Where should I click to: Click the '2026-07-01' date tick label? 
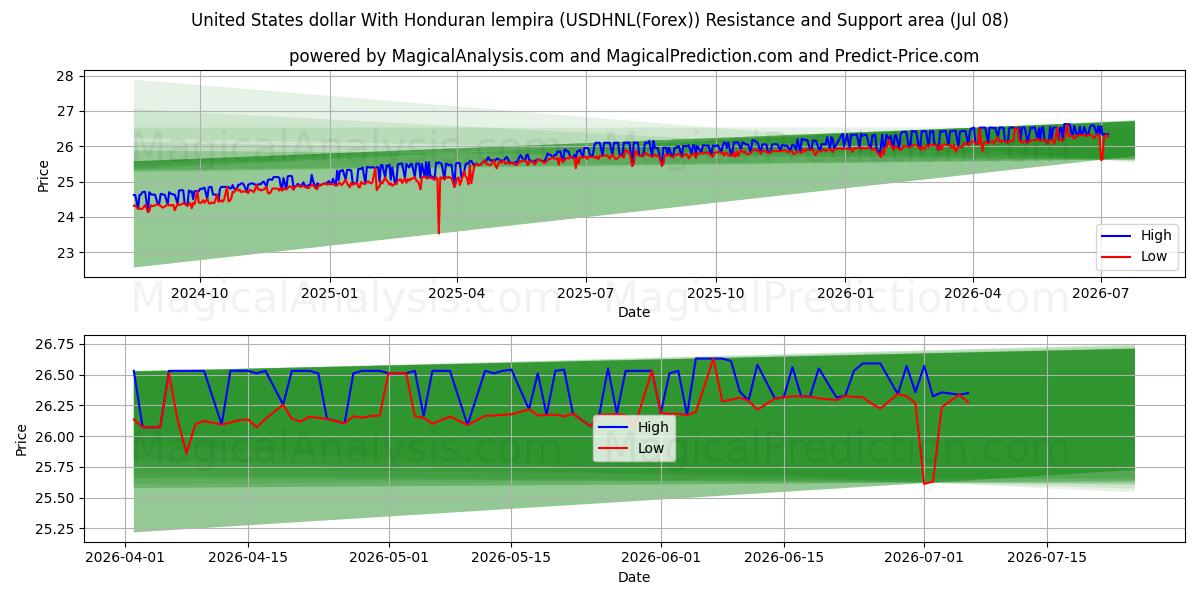924,557
